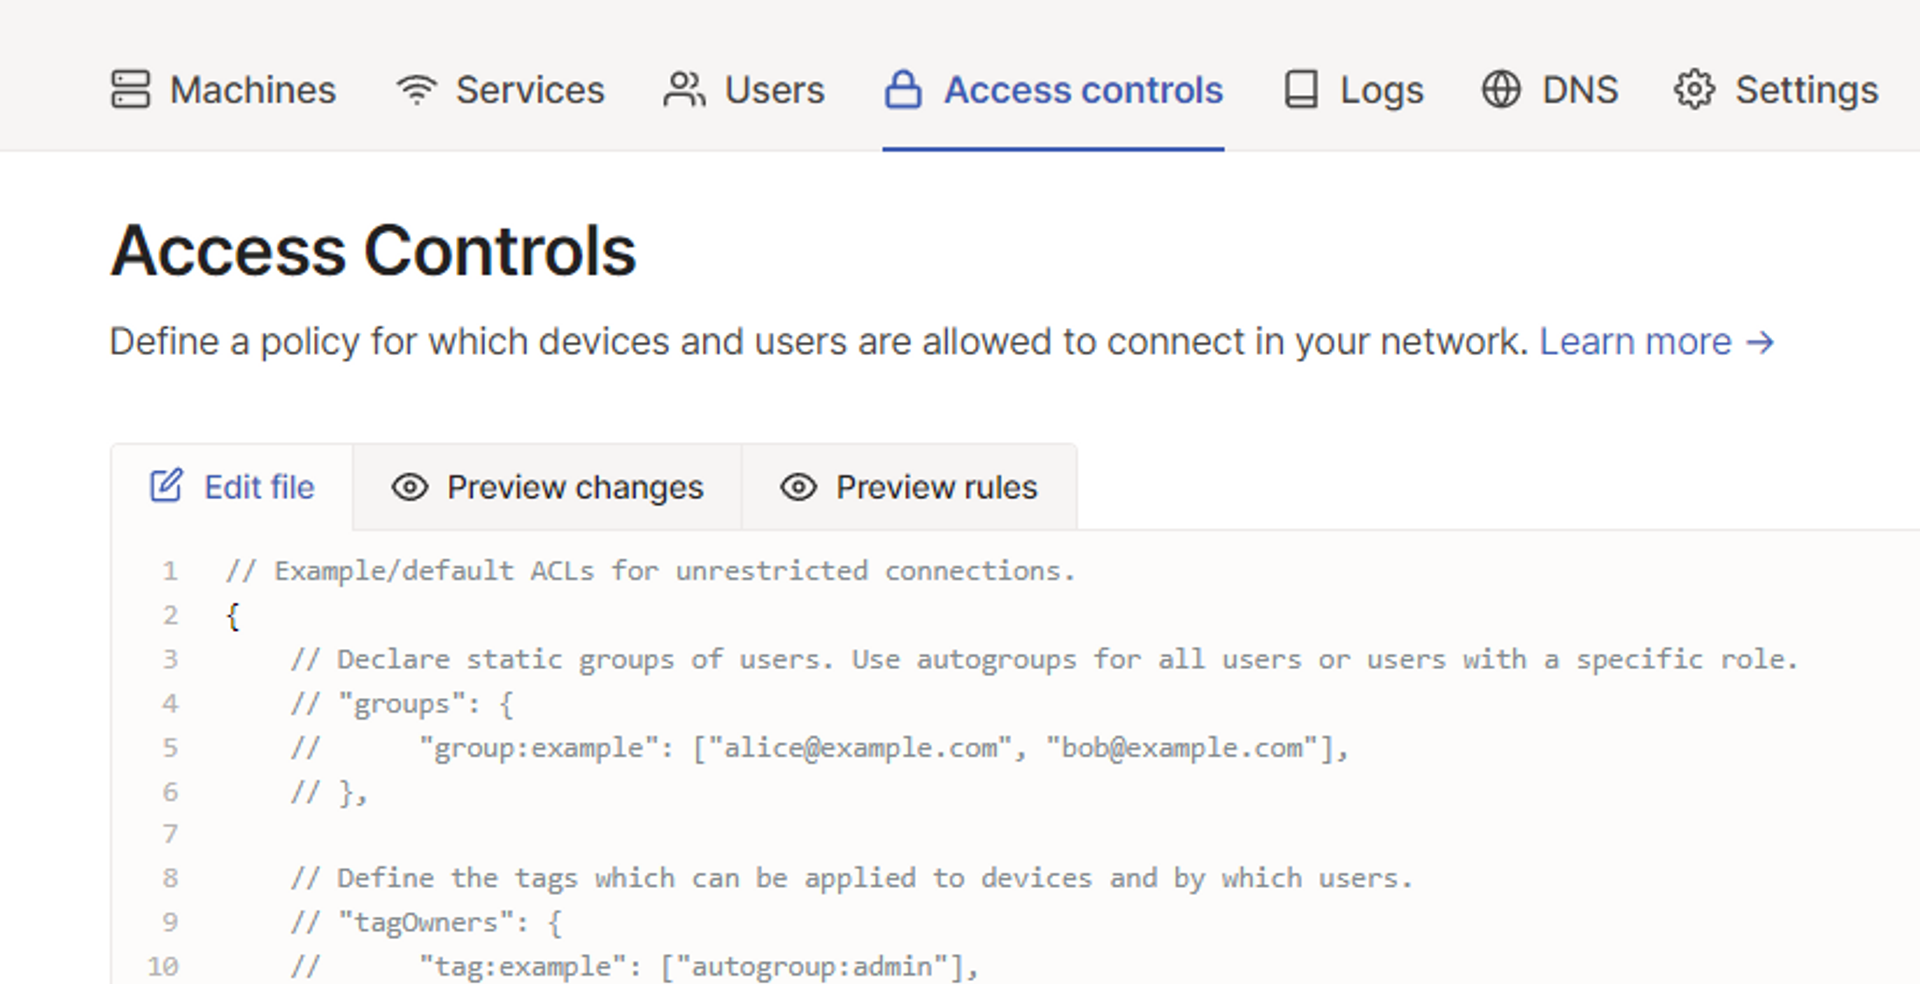1920x984 pixels.
Task: Open the Machines tab
Action: tap(223, 89)
